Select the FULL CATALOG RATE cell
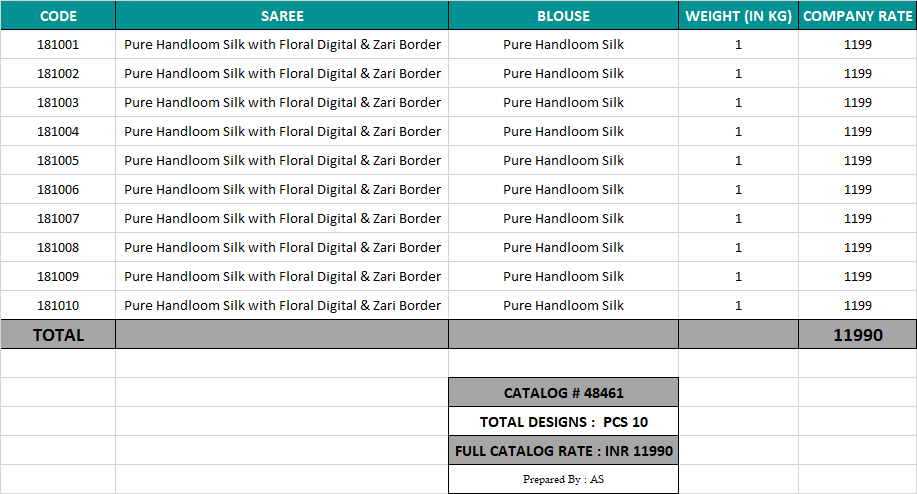Viewport: 917px width, 494px height. pyautogui.click(x=563, y=451)
